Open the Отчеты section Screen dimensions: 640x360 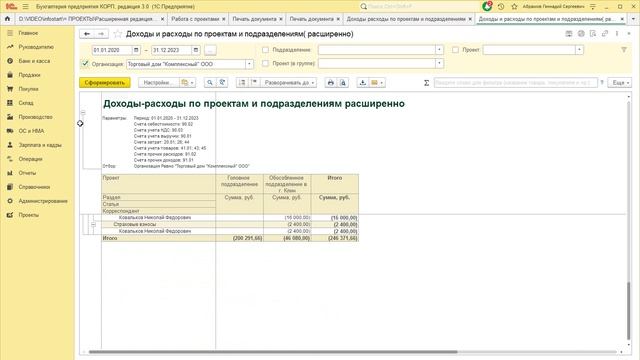coord(27,173)
